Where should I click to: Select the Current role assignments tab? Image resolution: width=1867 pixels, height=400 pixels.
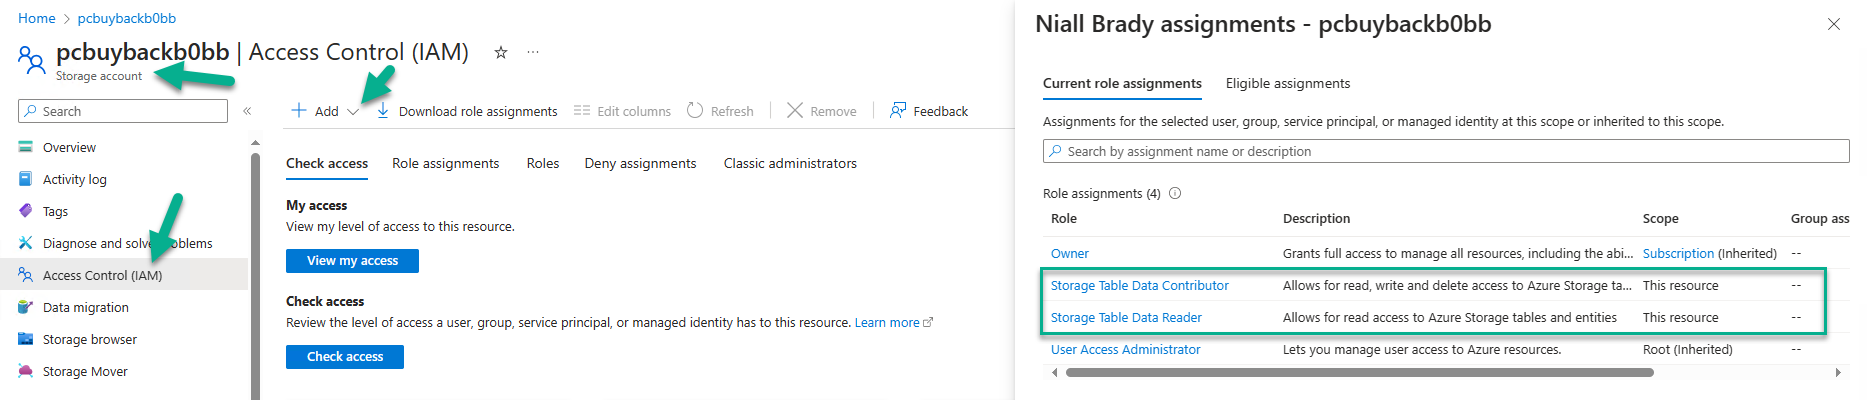click(1122, 83)
